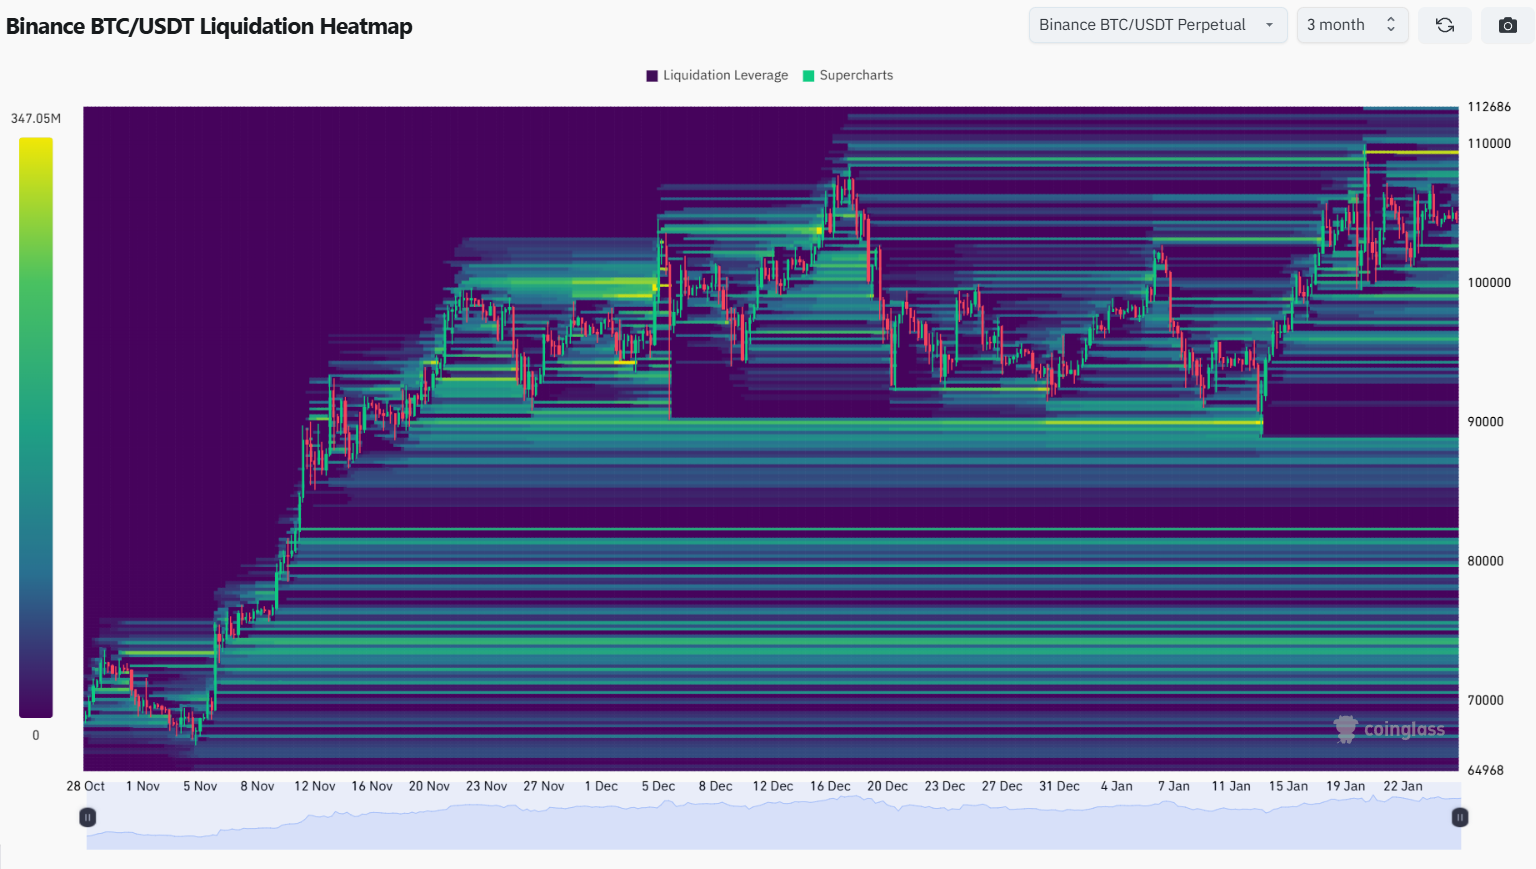Grab the left range slider handle

(x=88, y=818)
